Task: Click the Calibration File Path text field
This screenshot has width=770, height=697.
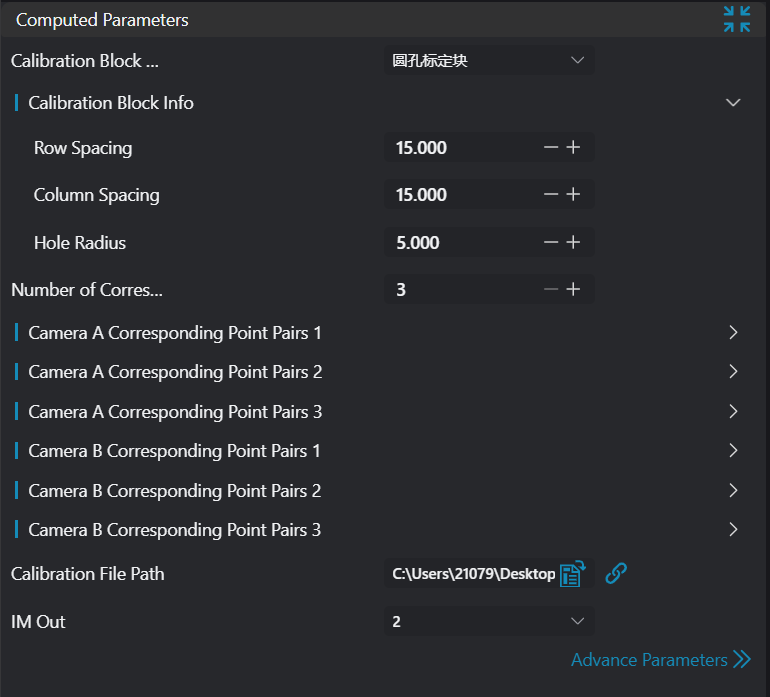Action: (x=472, y=574)
